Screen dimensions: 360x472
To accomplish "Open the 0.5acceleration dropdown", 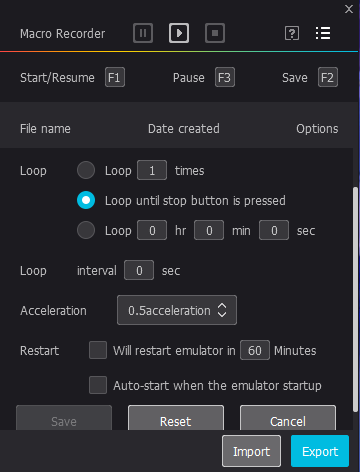I will tap(177, 310).
